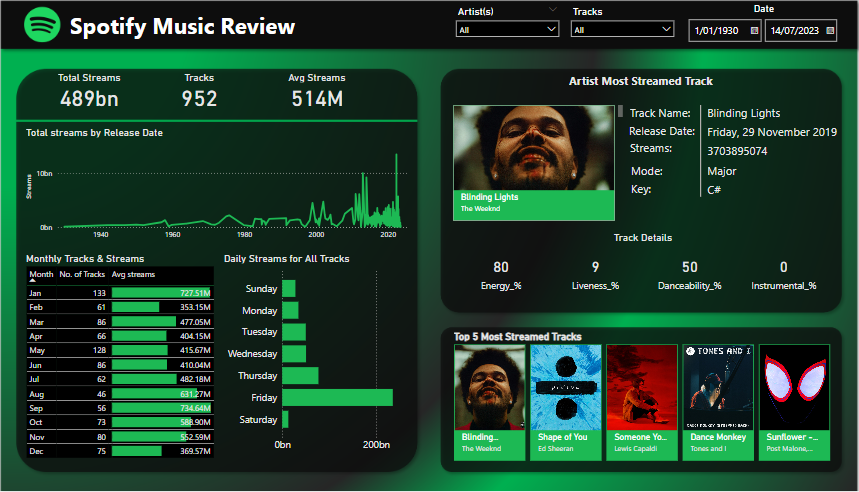Open the Artist(s) dropdown
859x492 pixels.
[507, 30]
